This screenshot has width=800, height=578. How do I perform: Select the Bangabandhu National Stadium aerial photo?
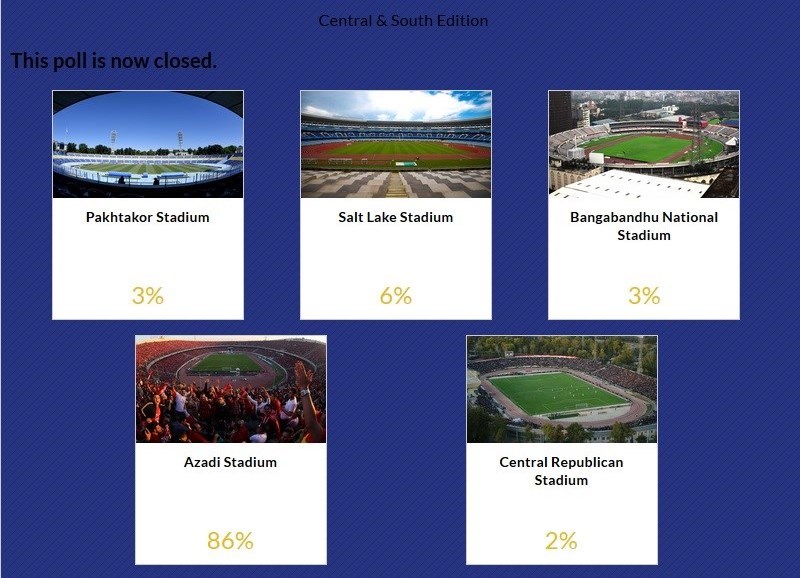(644, 144)
